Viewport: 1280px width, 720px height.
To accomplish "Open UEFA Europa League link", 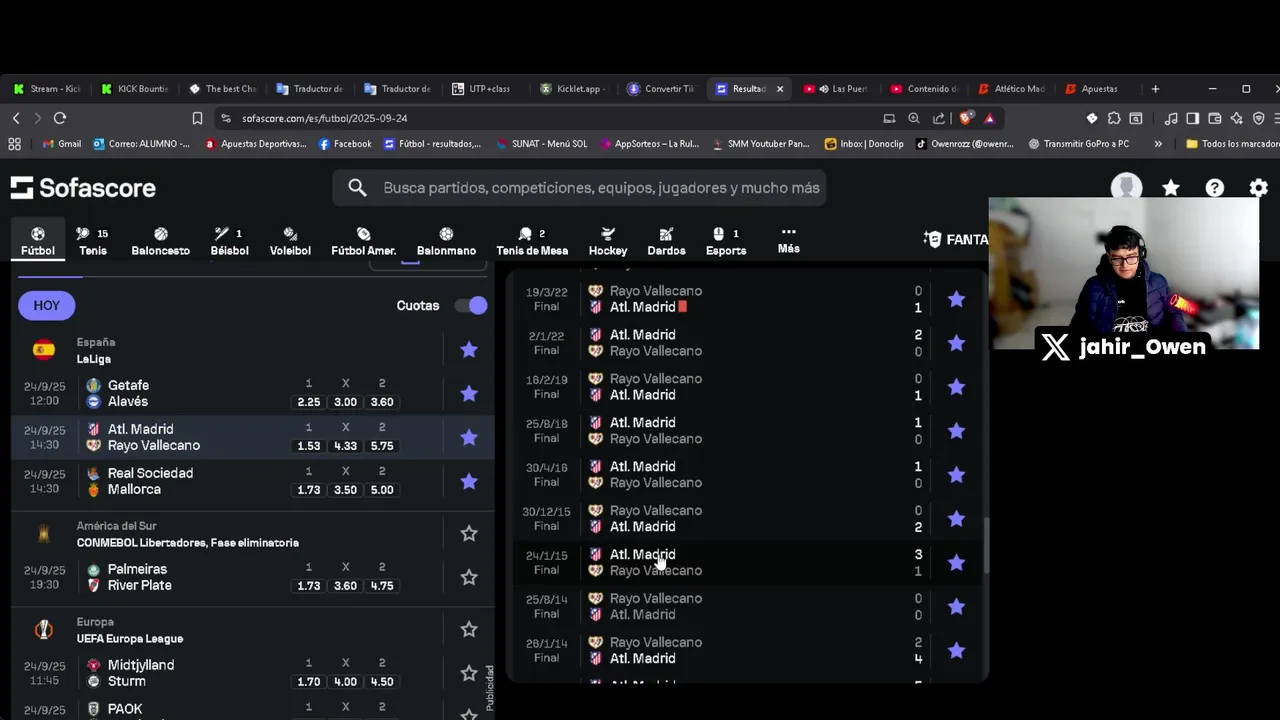I will 130,639.
